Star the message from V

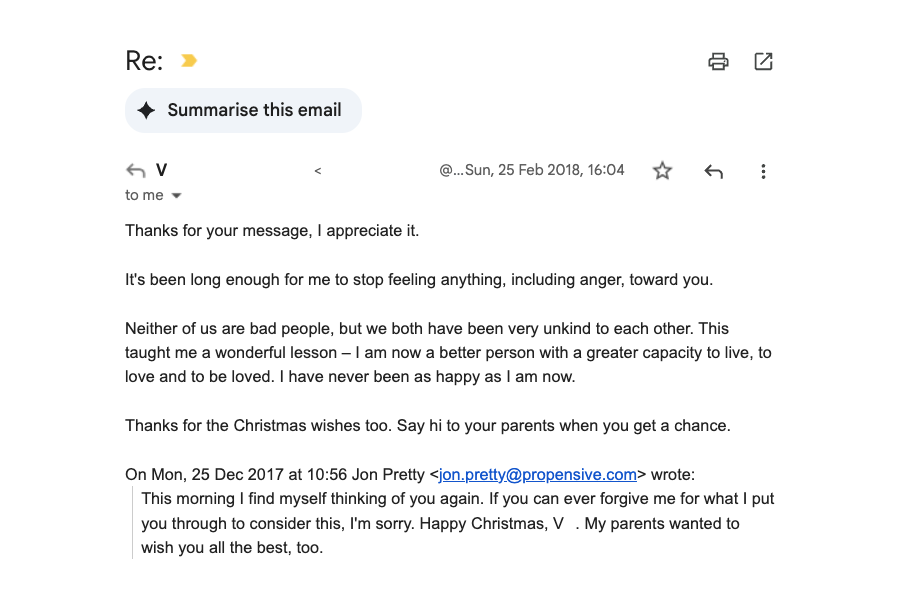click(662, 171)
